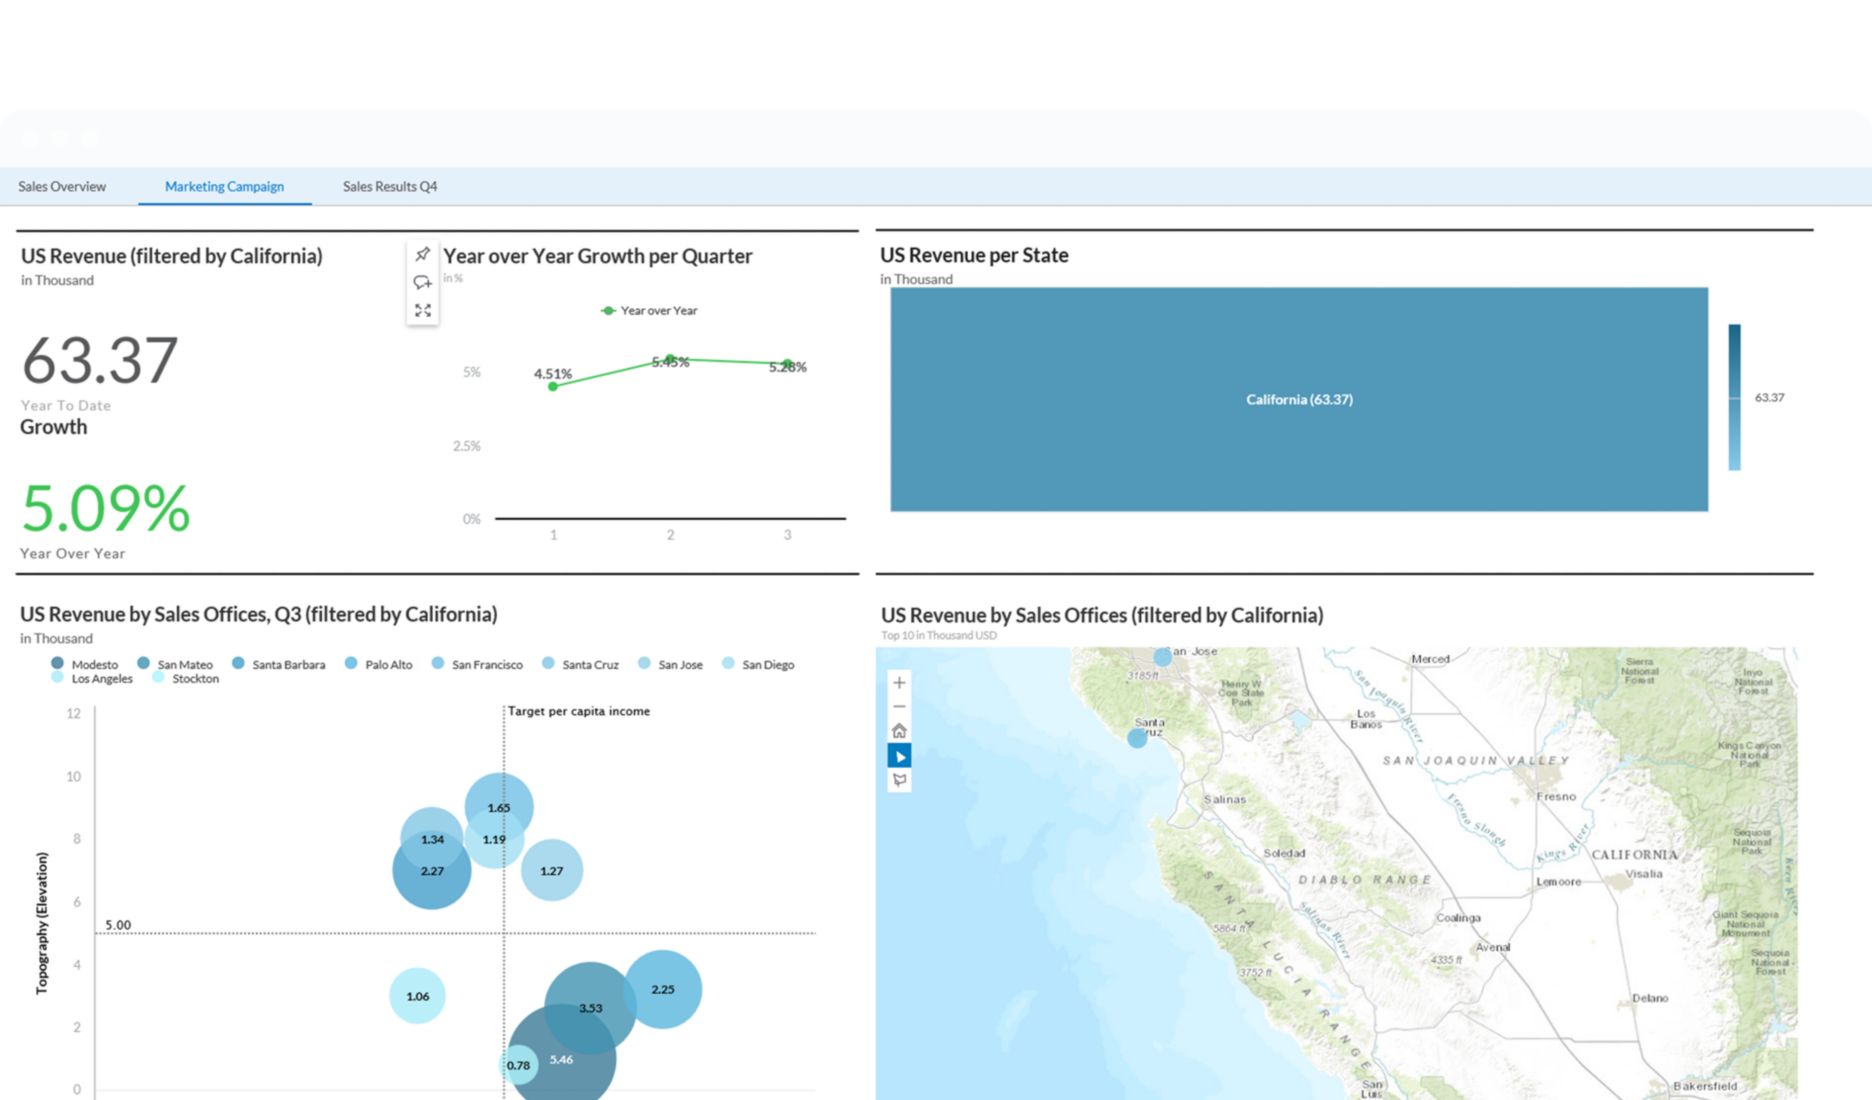Zoom out on the map
1872x1100 pixels.
(899, 707)
